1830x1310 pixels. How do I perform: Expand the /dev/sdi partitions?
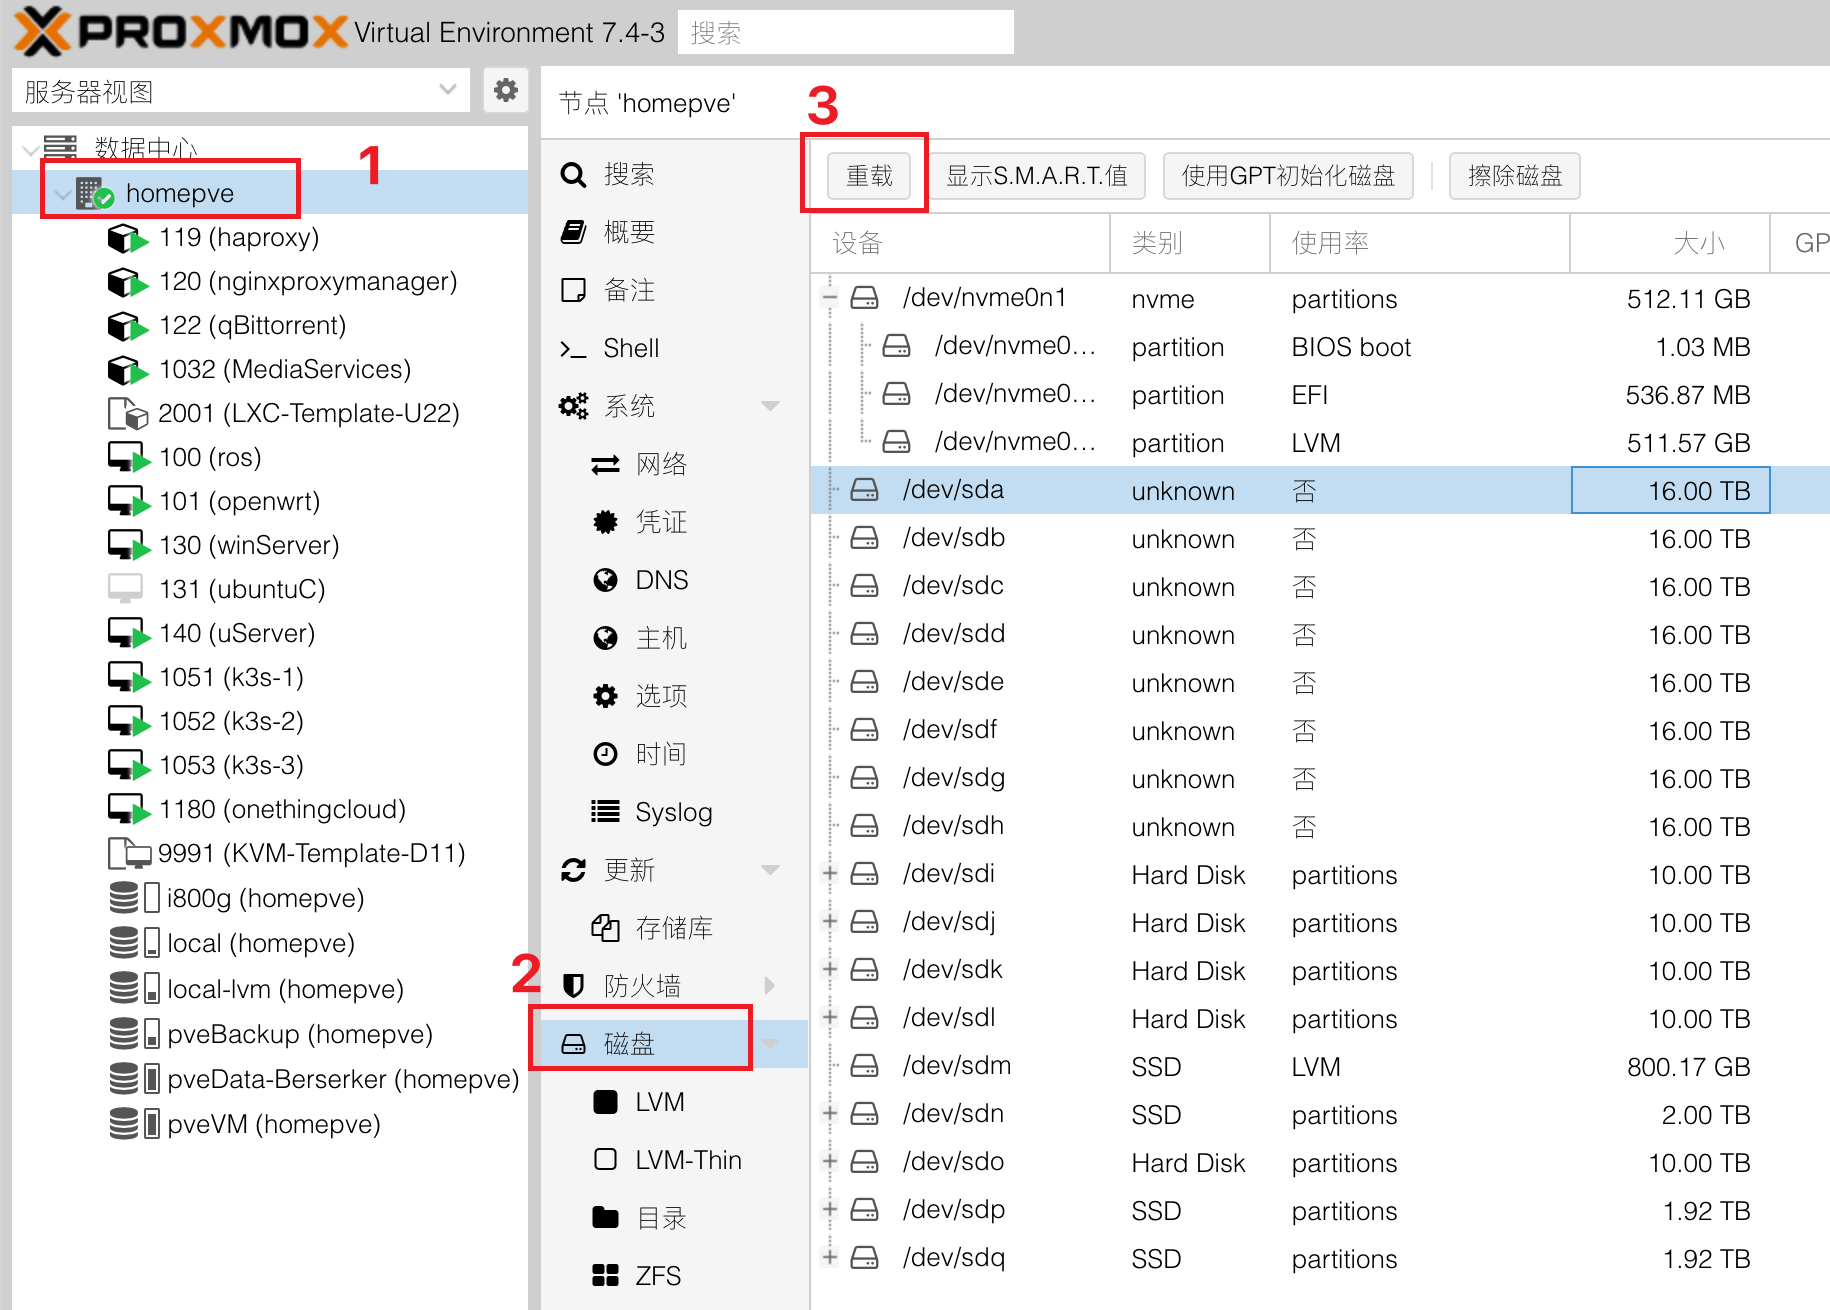pos(829,874)
